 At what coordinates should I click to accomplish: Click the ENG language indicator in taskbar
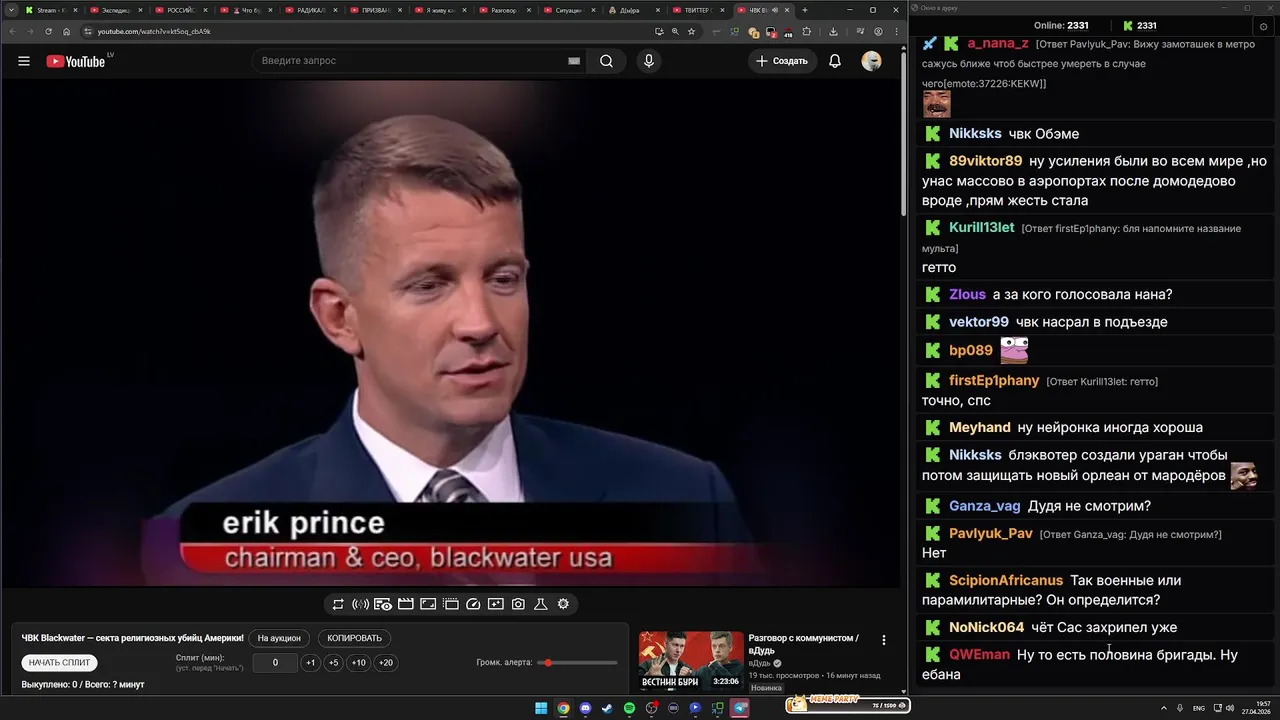pyautogui.click(x=1199, y=708)
